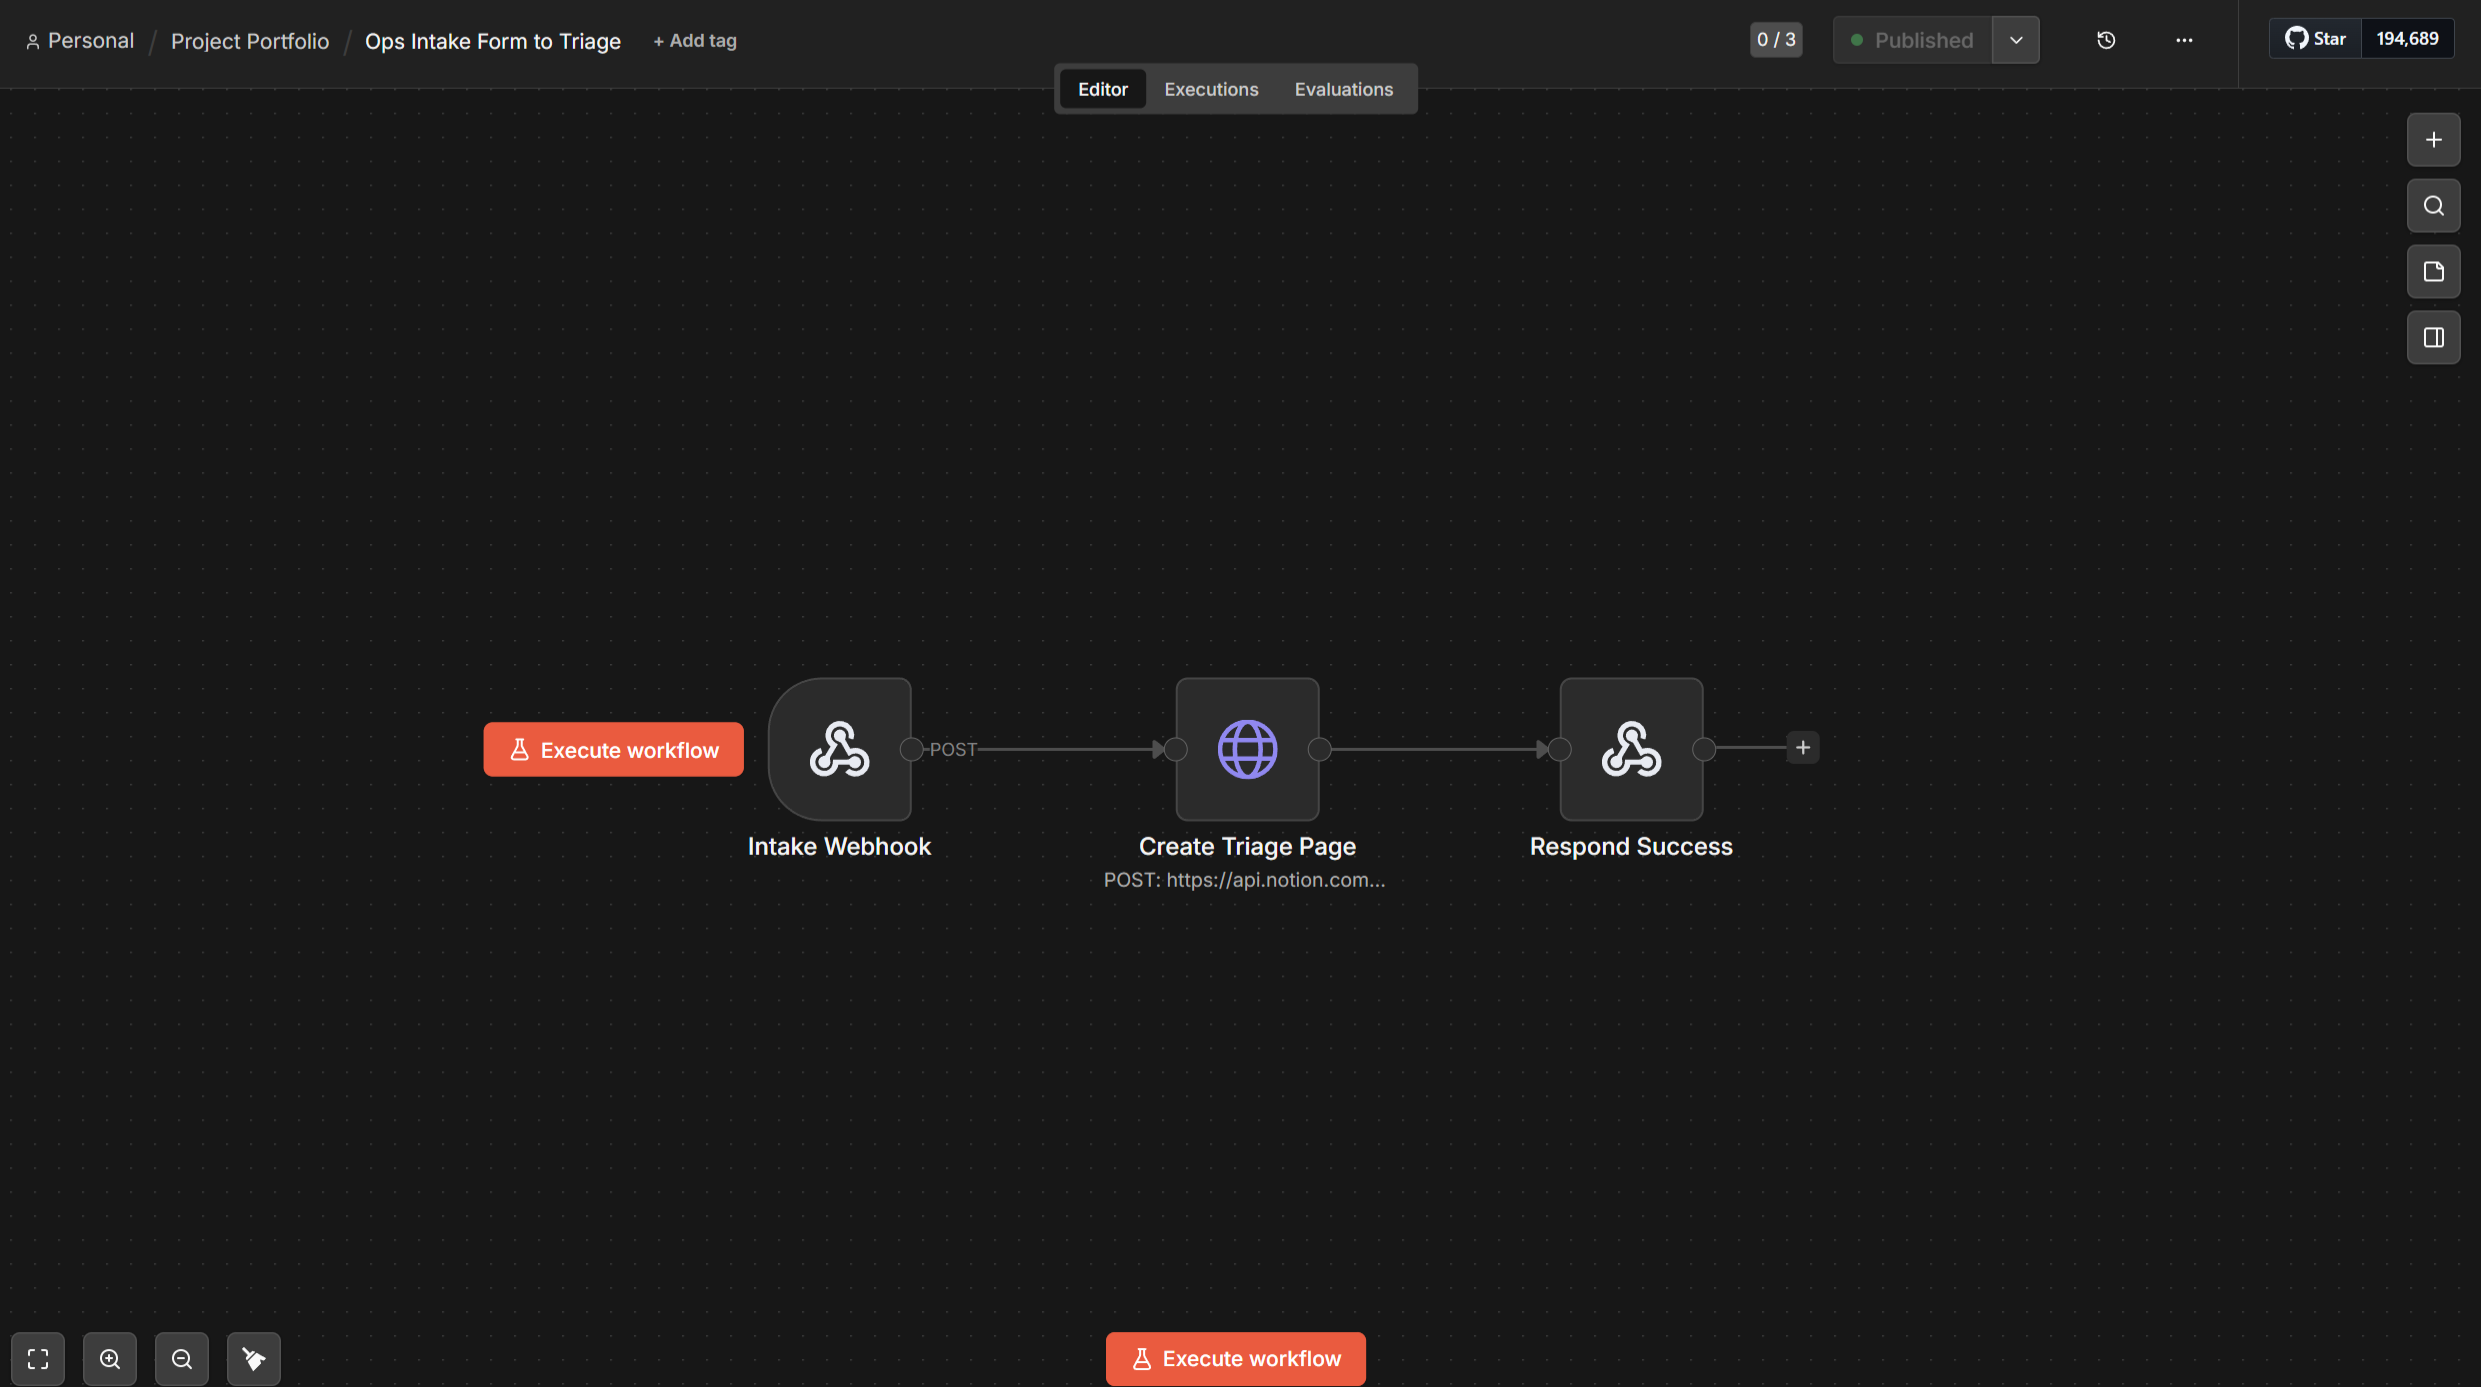Toggle the side panel layout icon
Viewport: 2481px width, 1387px height.
tap(2433, 338)
